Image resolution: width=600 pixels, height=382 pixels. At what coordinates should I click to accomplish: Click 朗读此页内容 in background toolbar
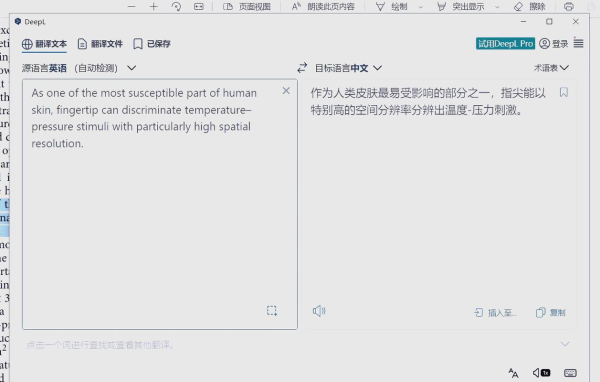click(x=323, y=7)
